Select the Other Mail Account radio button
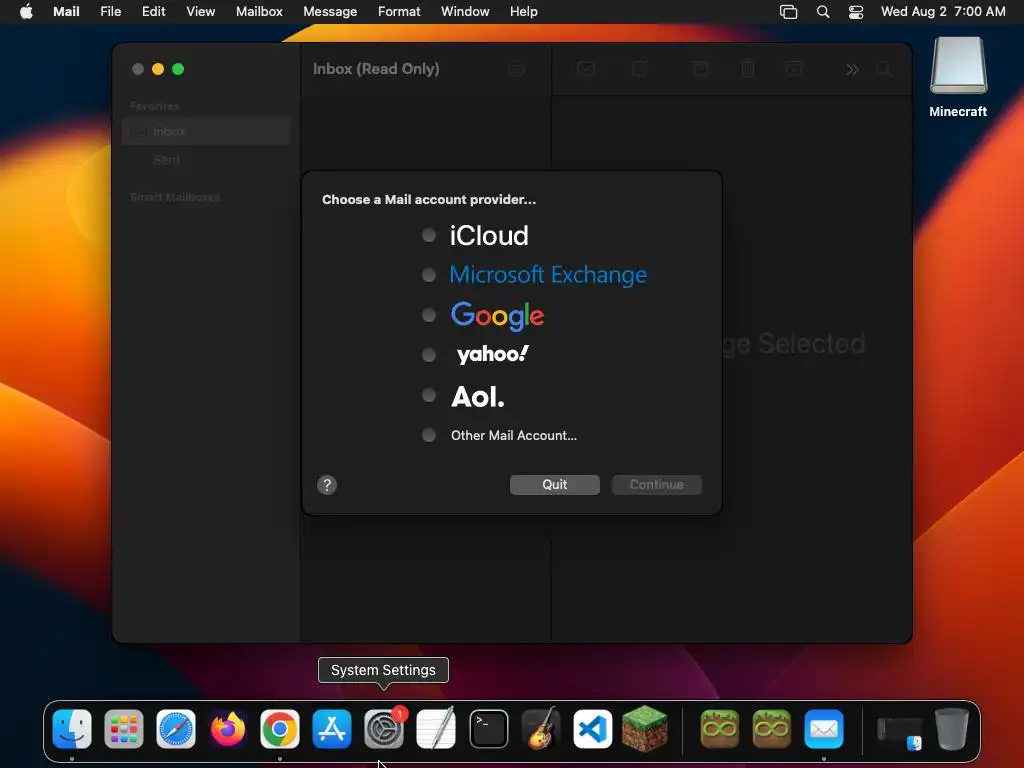Image resolution: width=1024 pixels, height=768 pixels. click(x=428, y=435)
